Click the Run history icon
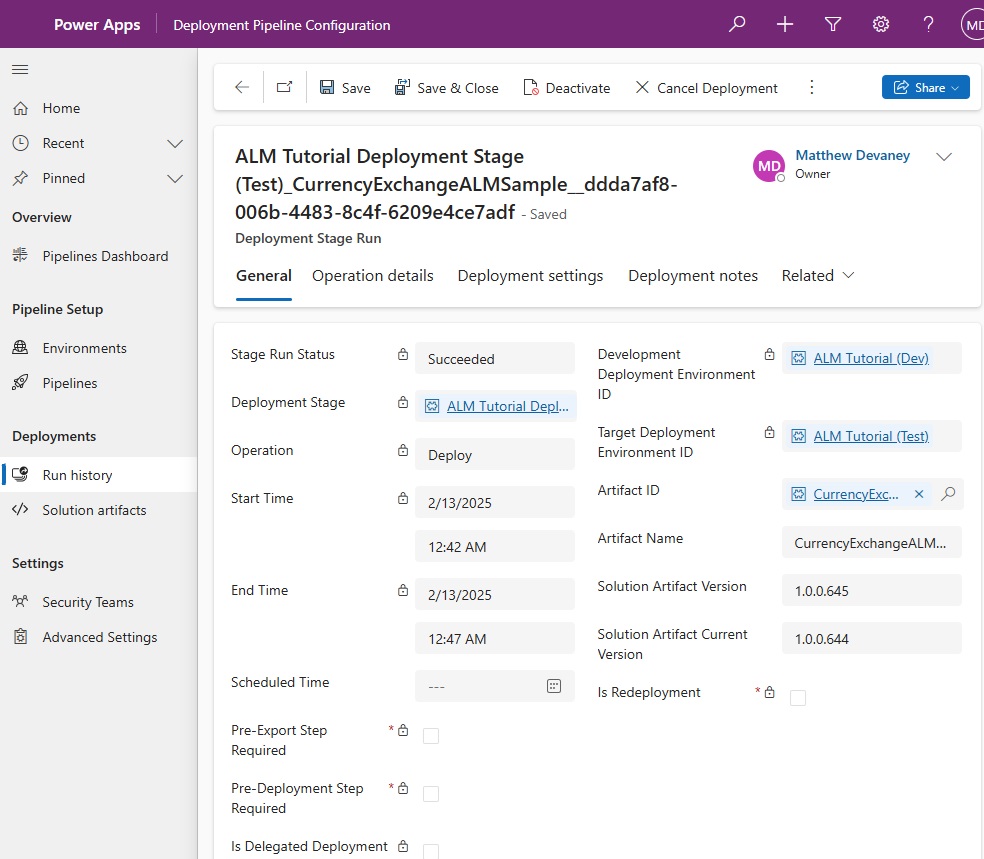This screenshot has height=859, width=984. [x=20, y=474]
